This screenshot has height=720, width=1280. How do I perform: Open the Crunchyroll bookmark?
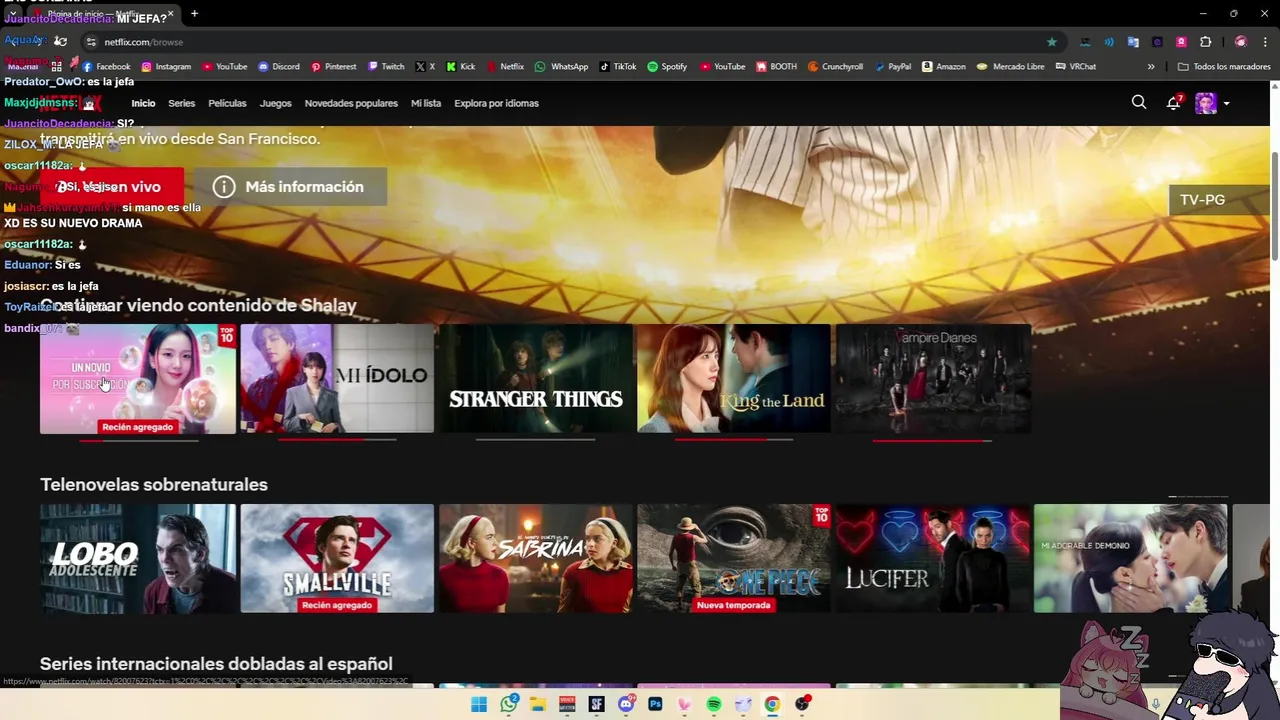click(x=835, y=67)
